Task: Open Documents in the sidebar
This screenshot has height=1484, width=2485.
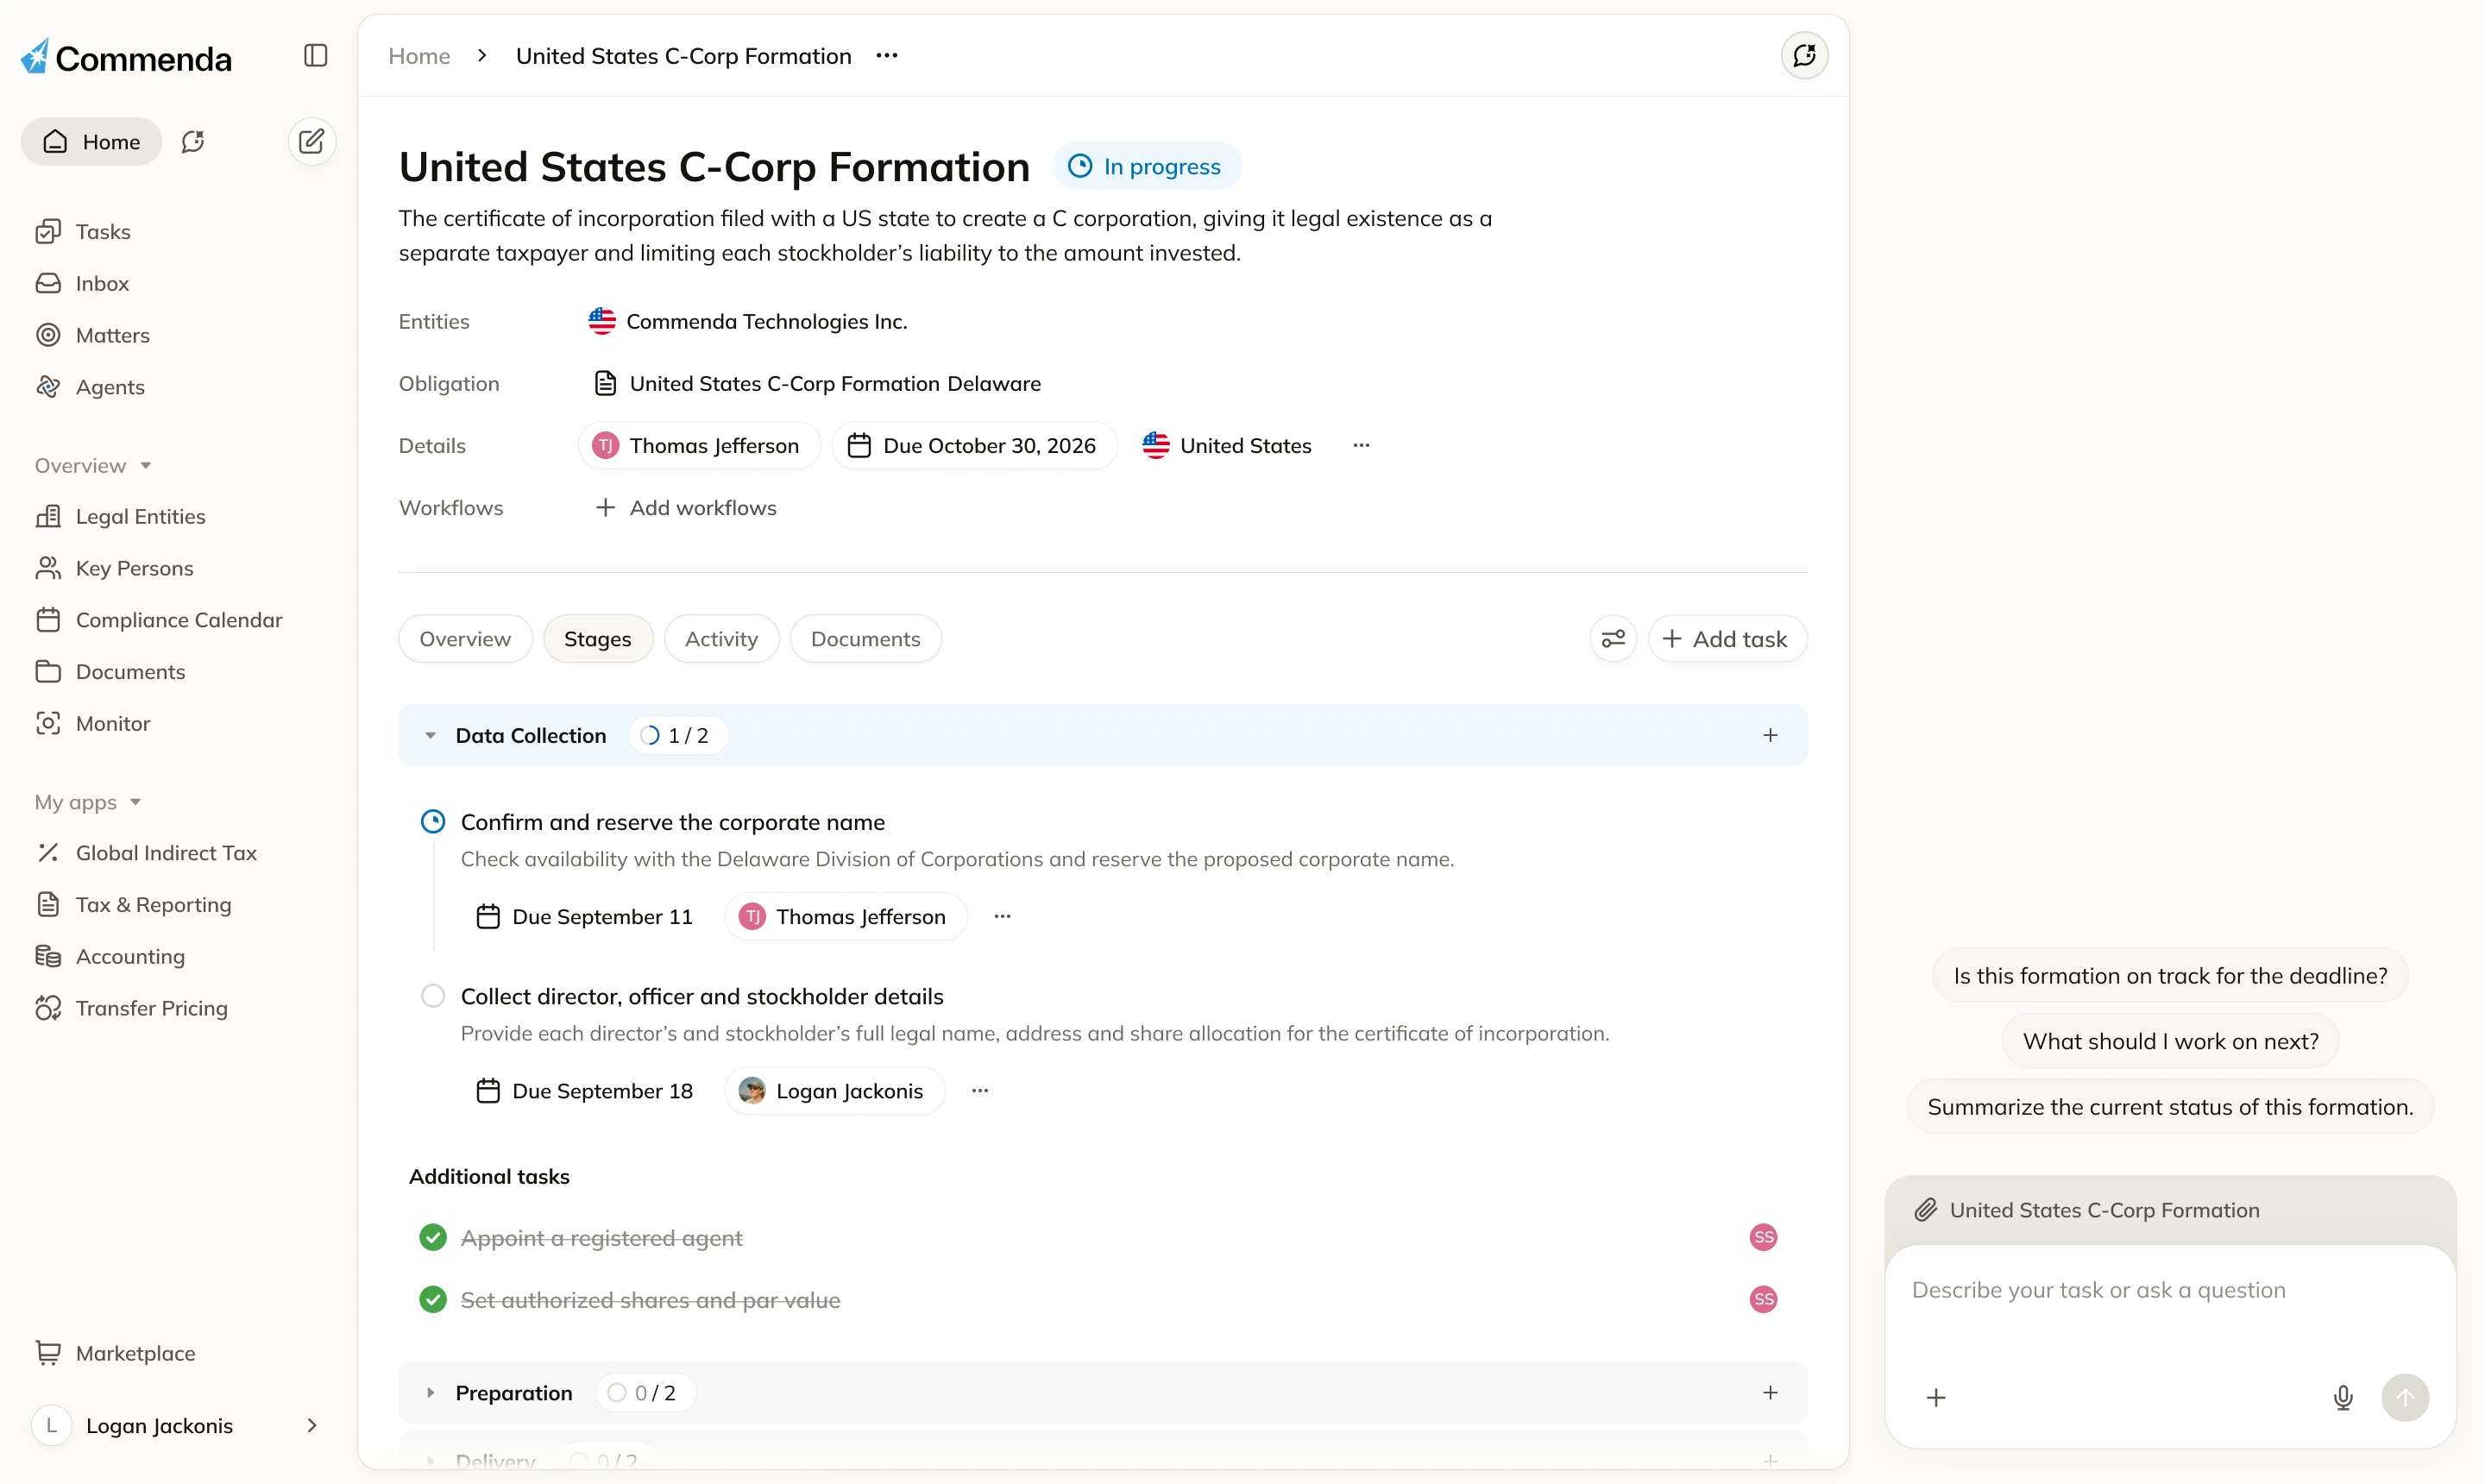Action: [110, 672]
